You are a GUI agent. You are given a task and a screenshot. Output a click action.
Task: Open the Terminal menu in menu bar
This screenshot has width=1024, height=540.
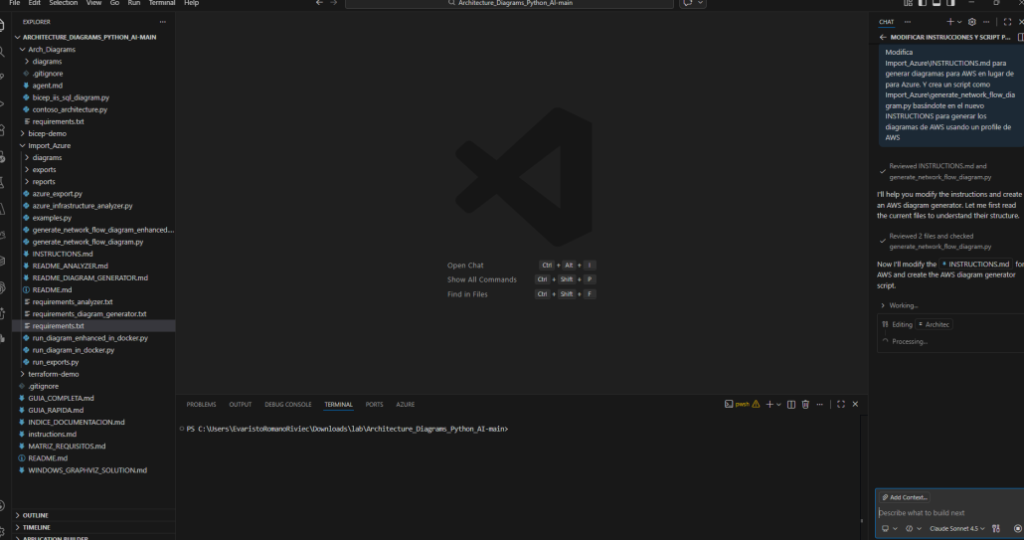point(162,3)
